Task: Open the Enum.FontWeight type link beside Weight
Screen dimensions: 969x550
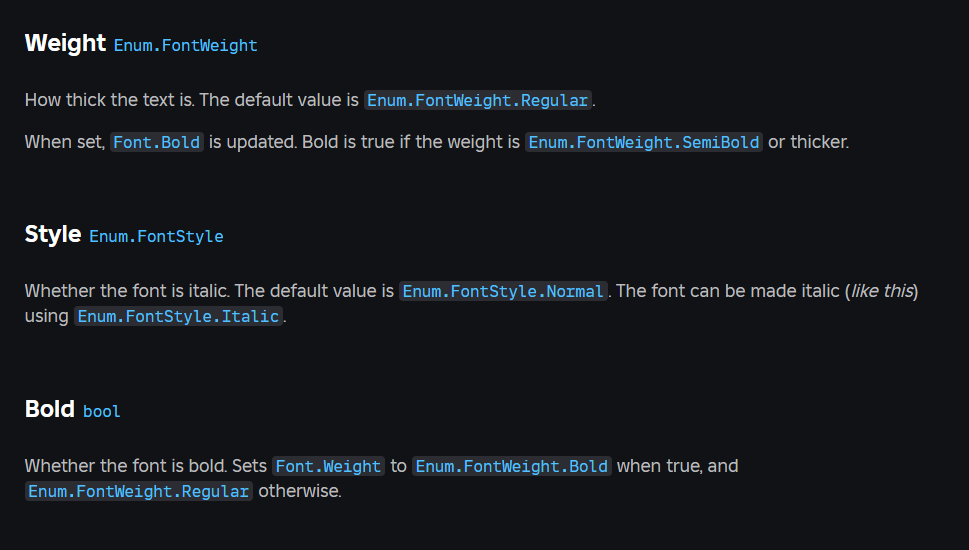Action: (185, 46)
